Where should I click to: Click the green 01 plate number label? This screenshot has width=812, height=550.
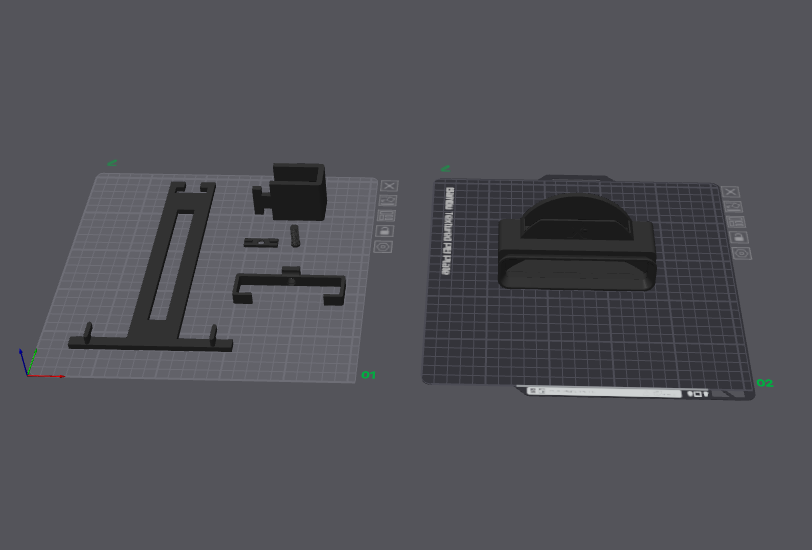368,375
